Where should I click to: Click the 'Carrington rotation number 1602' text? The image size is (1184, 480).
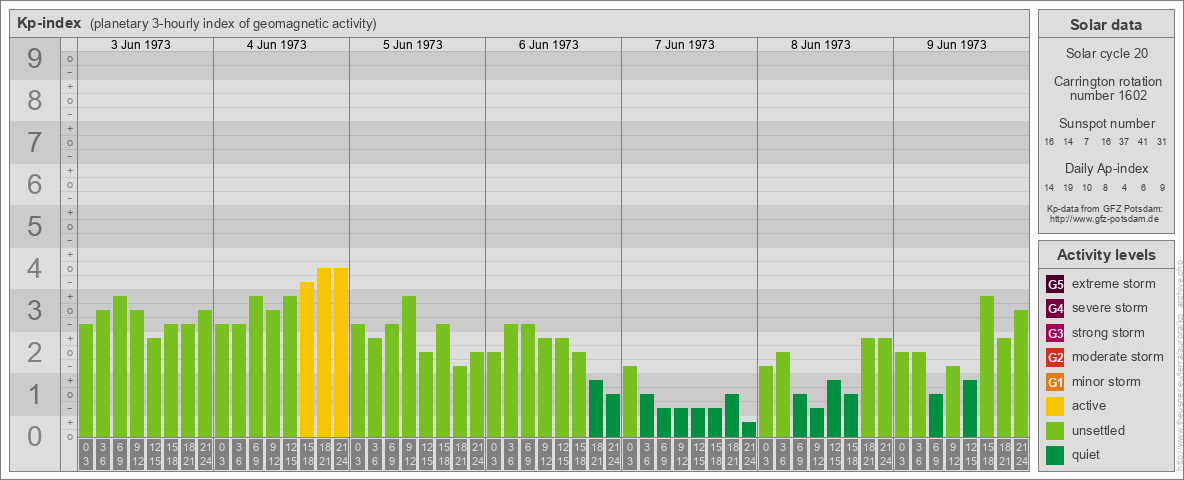tap(1107, 88)
